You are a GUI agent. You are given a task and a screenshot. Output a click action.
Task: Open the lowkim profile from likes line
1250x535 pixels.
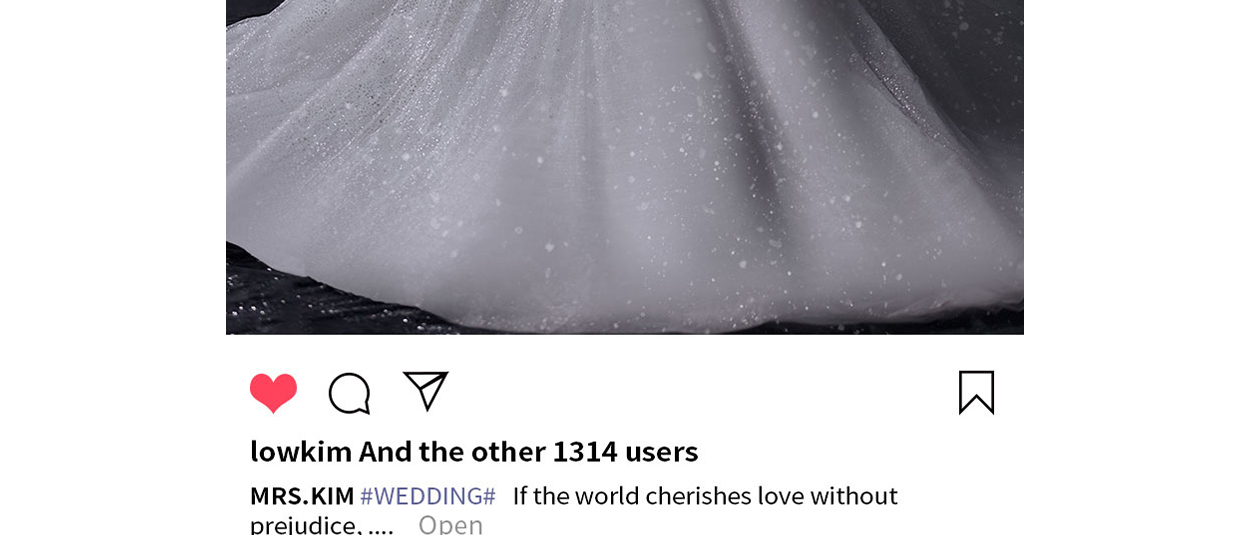pyautogui.click(x=301, y=451)
